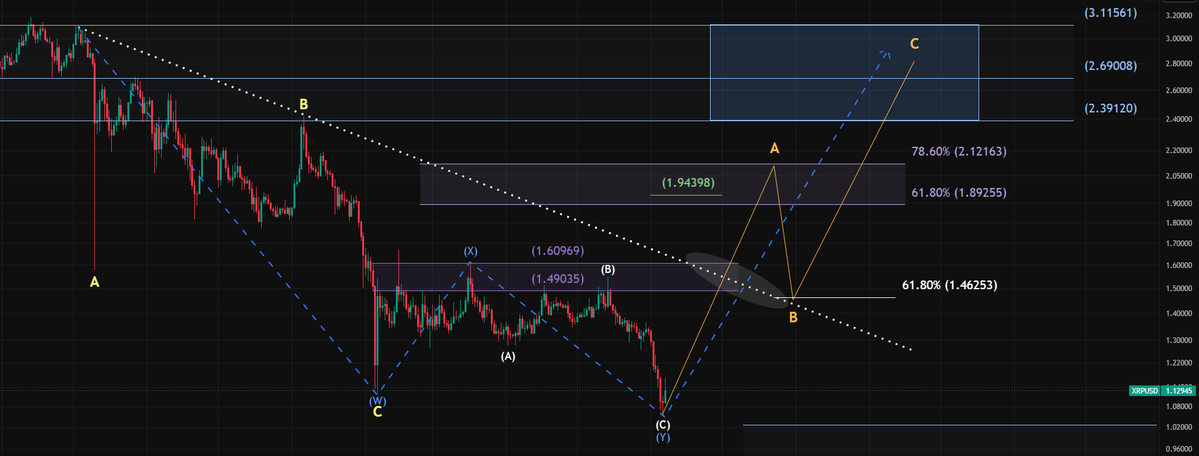Click the 2.05000 price axis value
This screenshot has width=1199, height=456.
[x=1179, y=176]
